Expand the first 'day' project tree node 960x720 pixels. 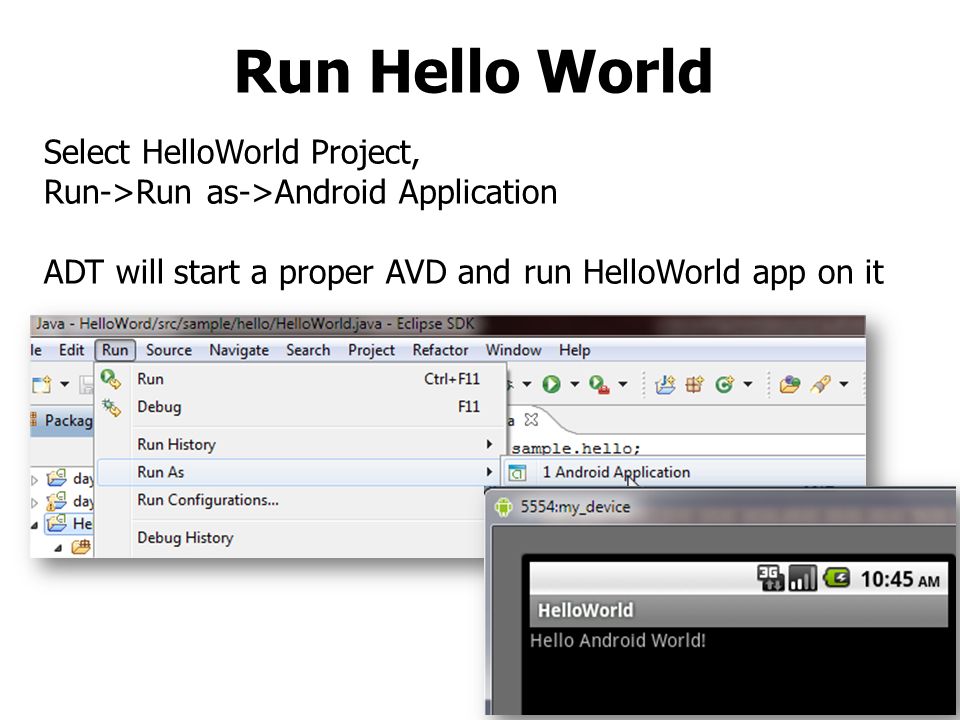[35, 480]
